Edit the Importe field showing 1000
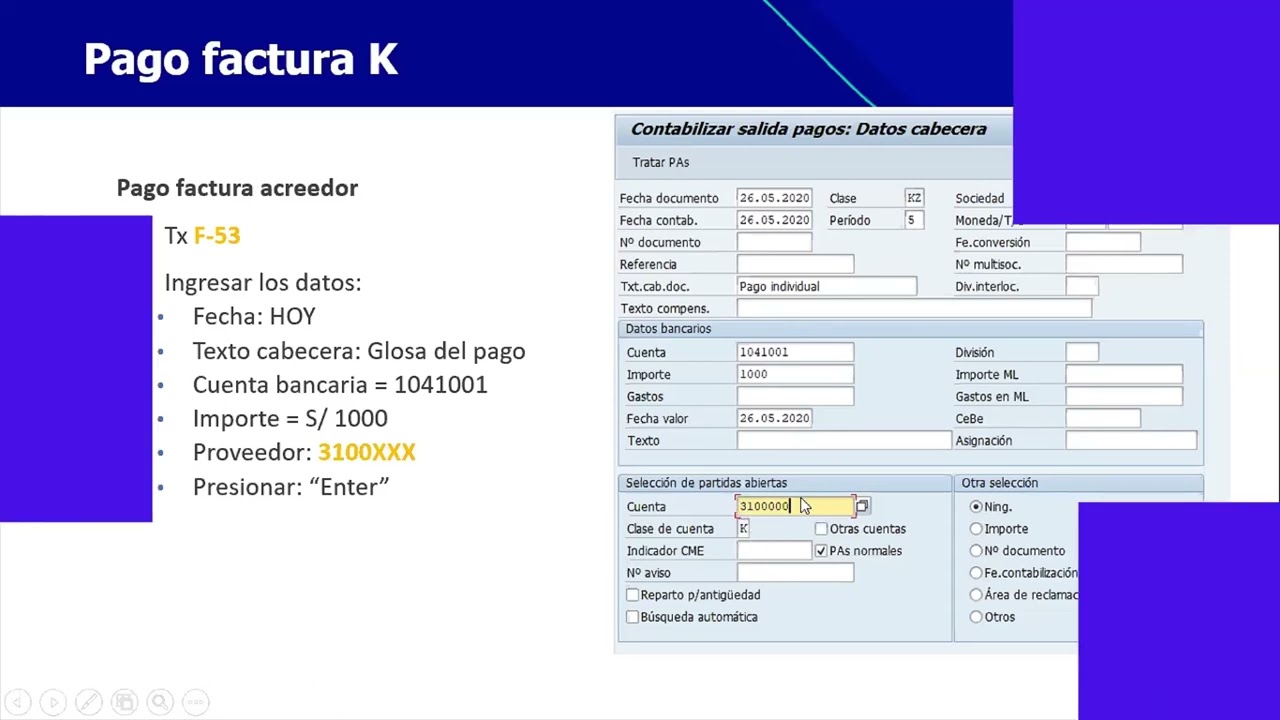 (795, 374)
